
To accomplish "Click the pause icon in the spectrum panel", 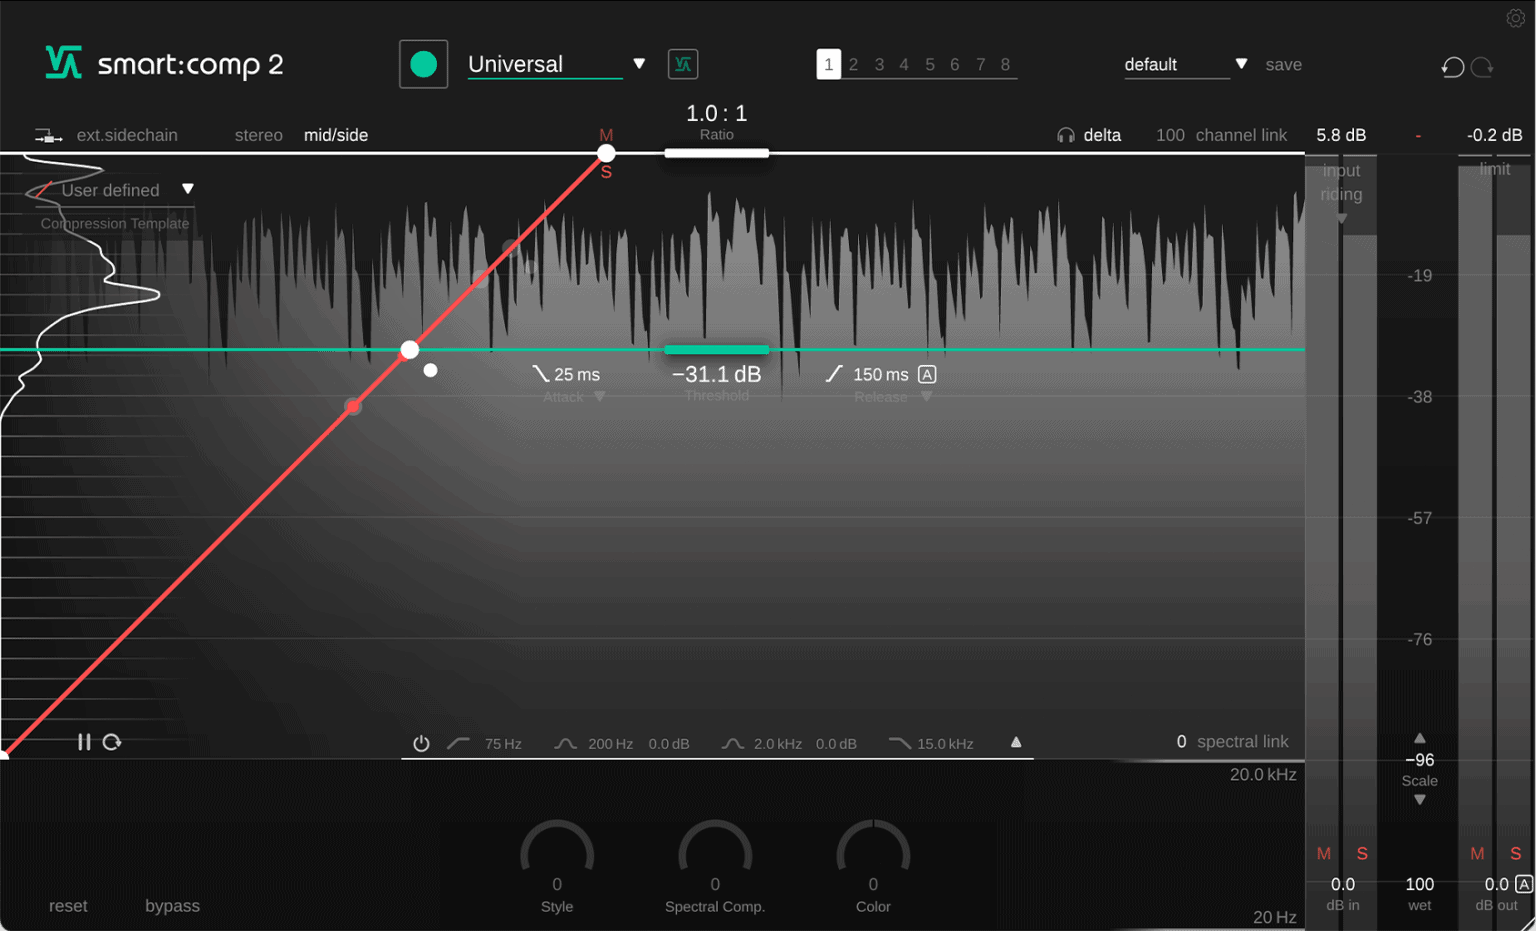I will click(84, 741).
